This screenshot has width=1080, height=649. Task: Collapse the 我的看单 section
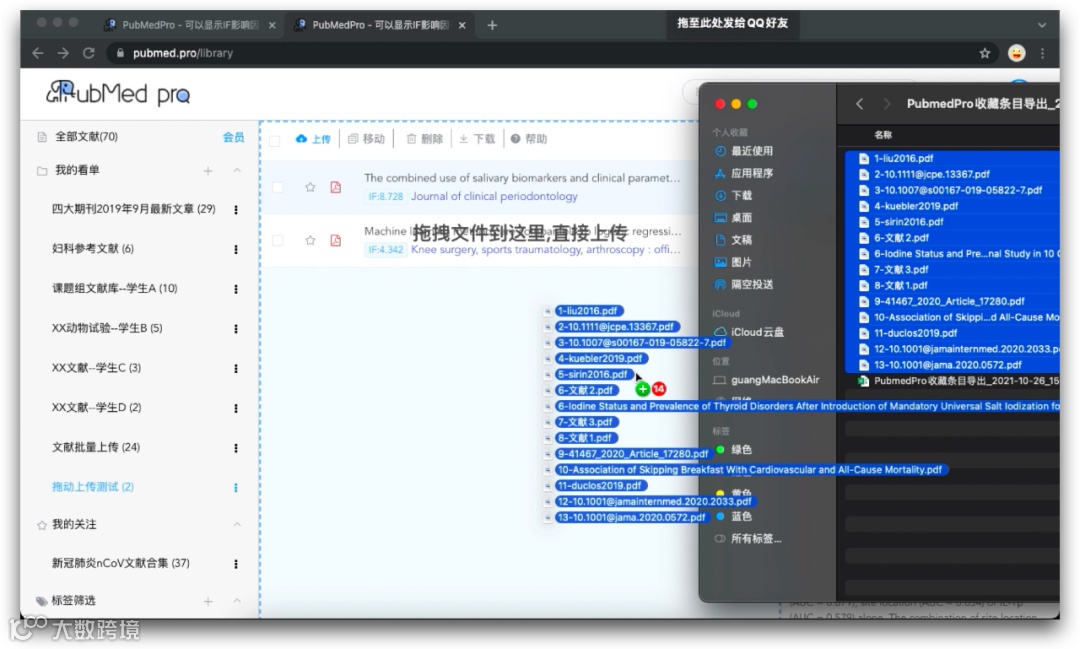(x=237, y=170)
